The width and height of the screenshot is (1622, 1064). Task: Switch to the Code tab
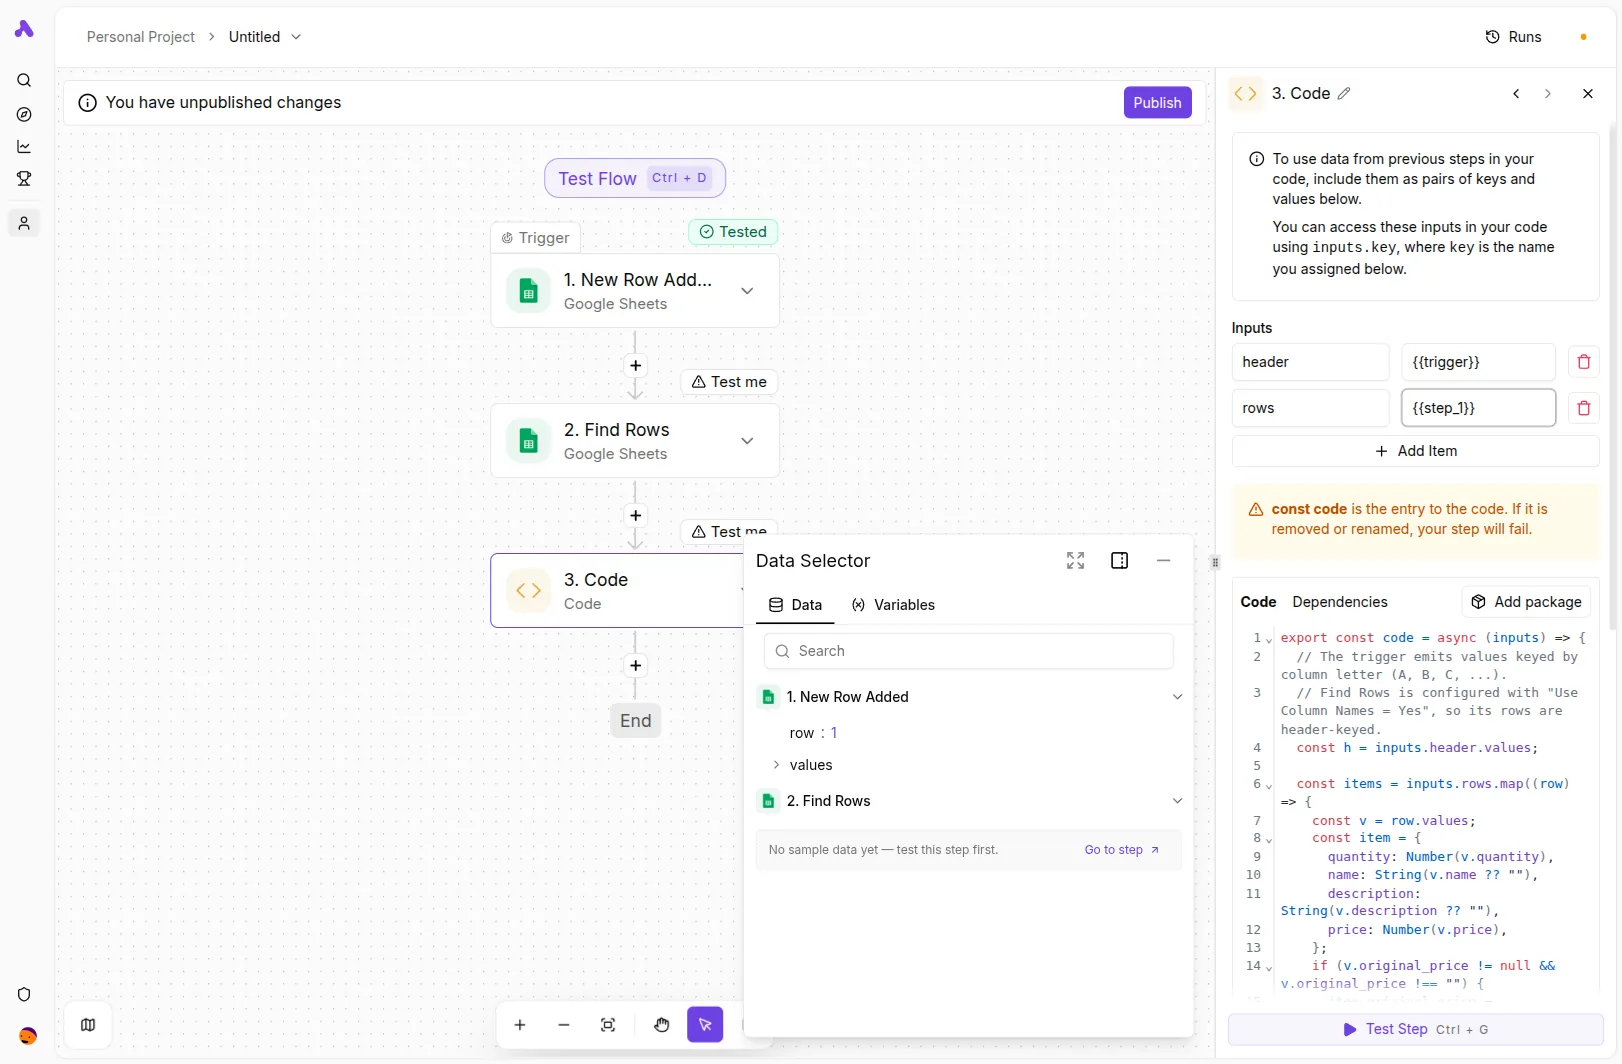click(1258, 602)
